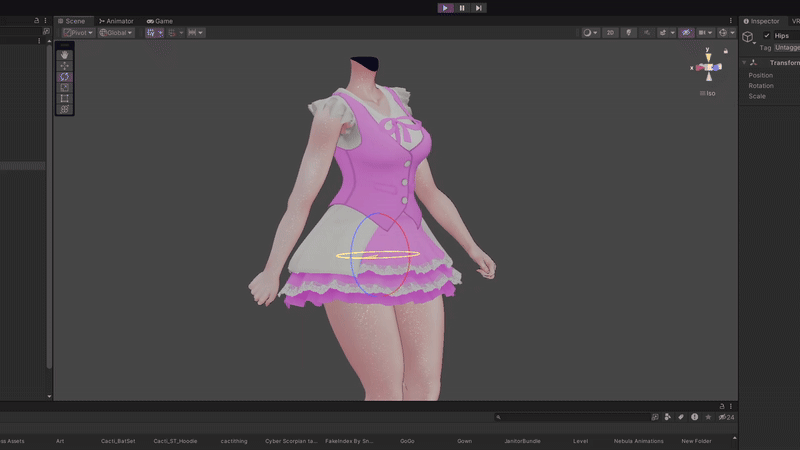The image size is (800, 450).
Task: Toggle scene visibility eye icon in toolbar
Action: coord(686,33)
